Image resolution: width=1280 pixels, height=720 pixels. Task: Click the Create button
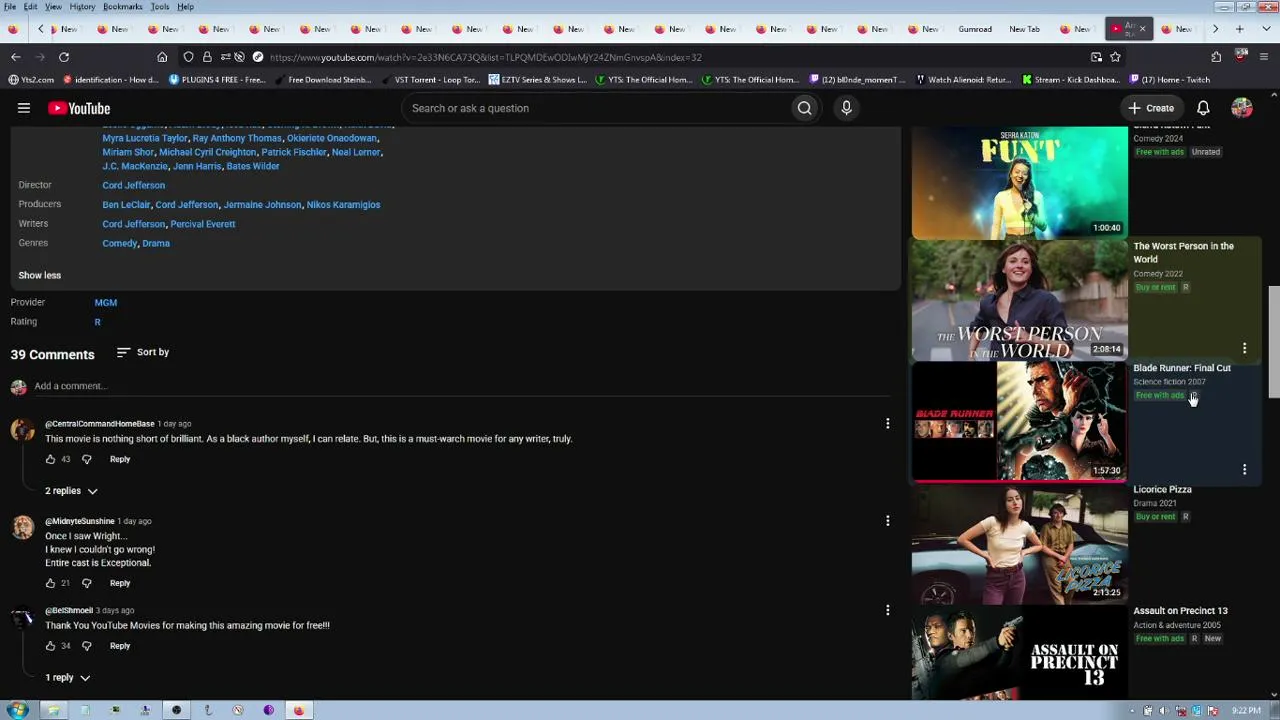[1151, 108]
